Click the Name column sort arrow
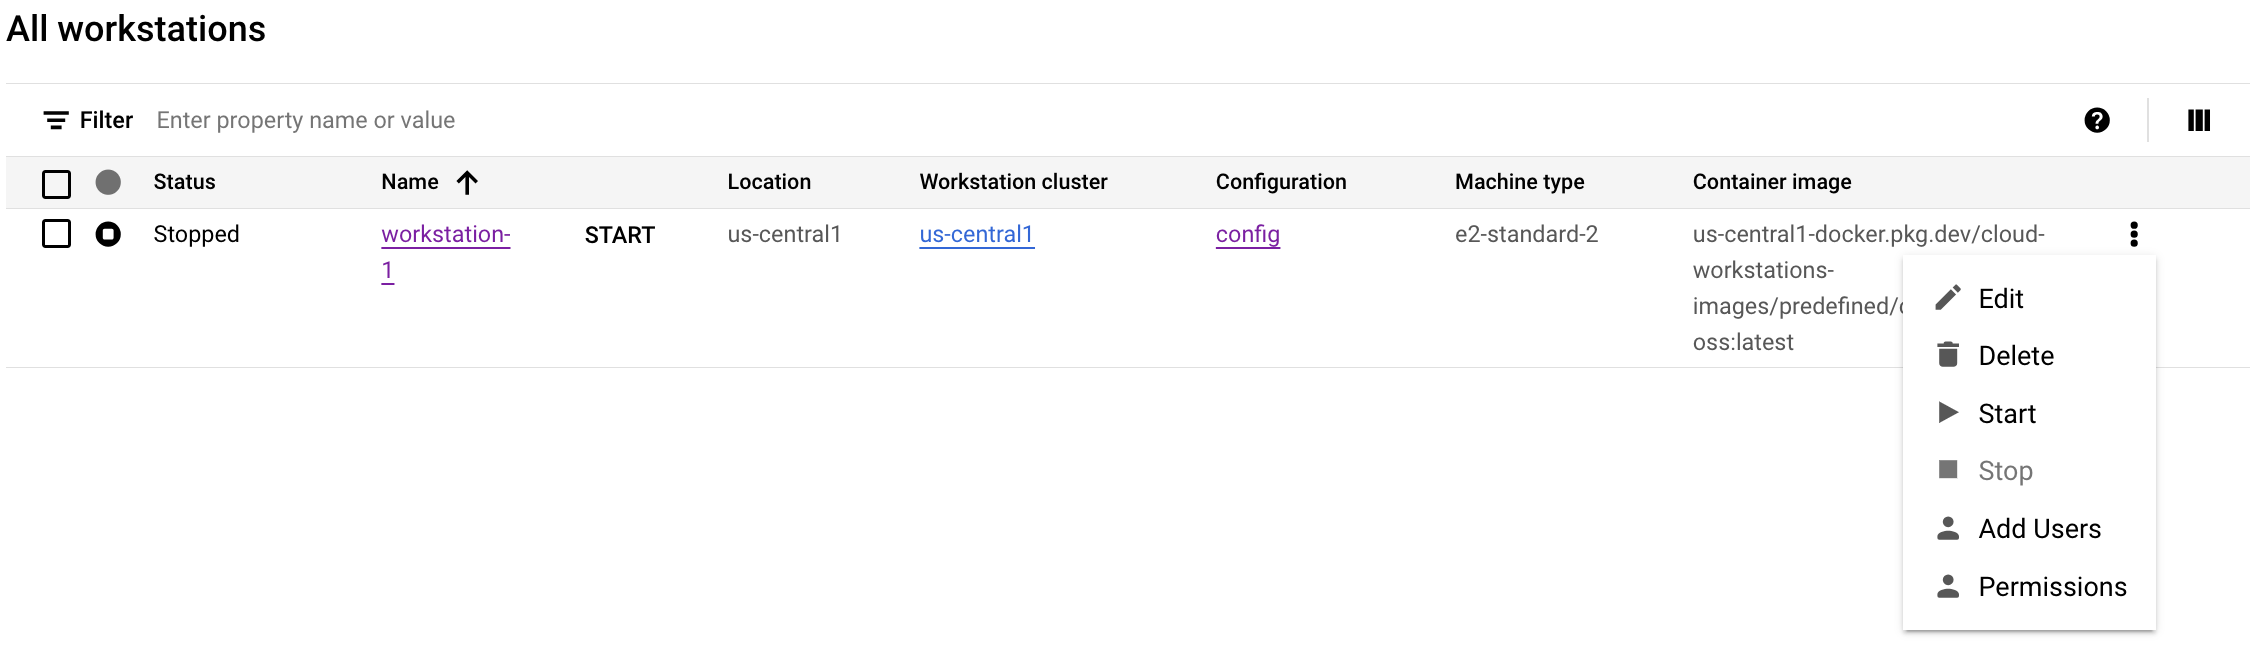This screenshot has width=2256, height=648. 467,182
